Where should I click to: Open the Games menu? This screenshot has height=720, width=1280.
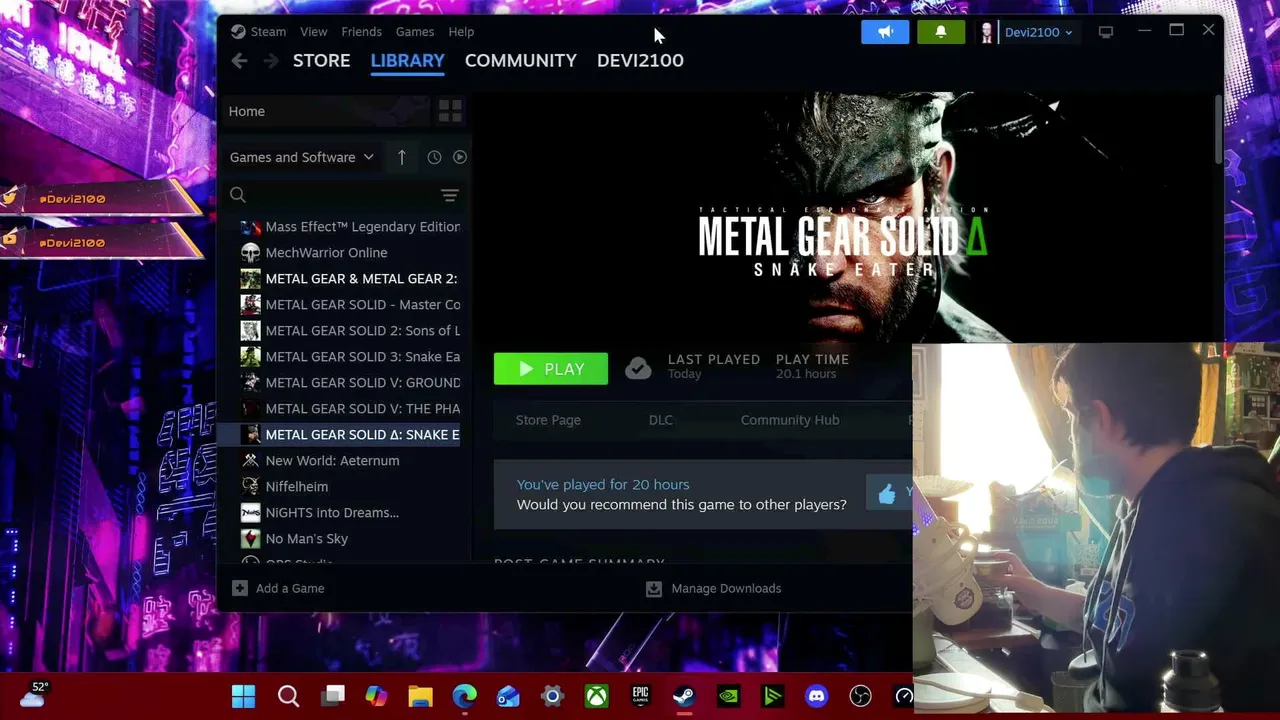pyautogui.click(x=415, y=32)
